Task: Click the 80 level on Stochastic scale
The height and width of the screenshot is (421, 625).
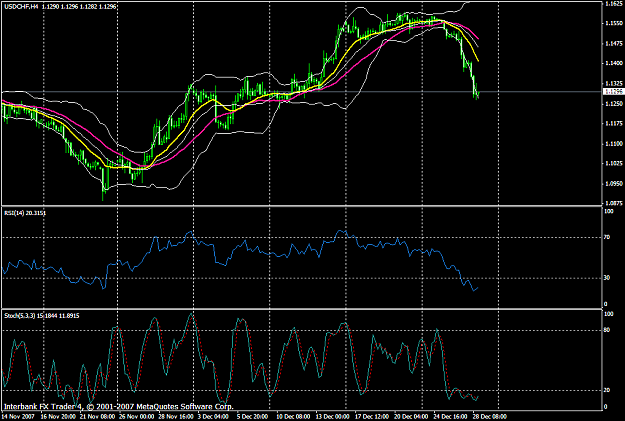Action: click(607, 330)
